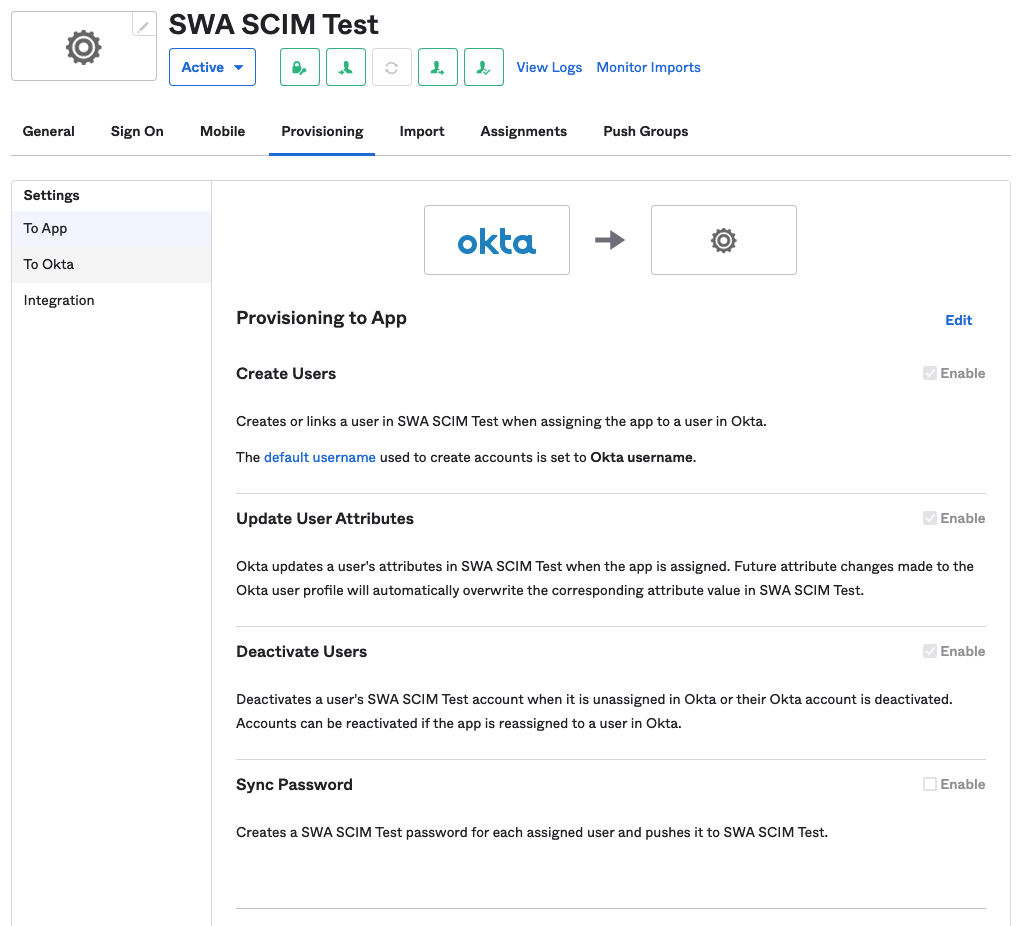Open the Active status dropdown
This screenshot has height=926, width=1026.
coord(212,68)
